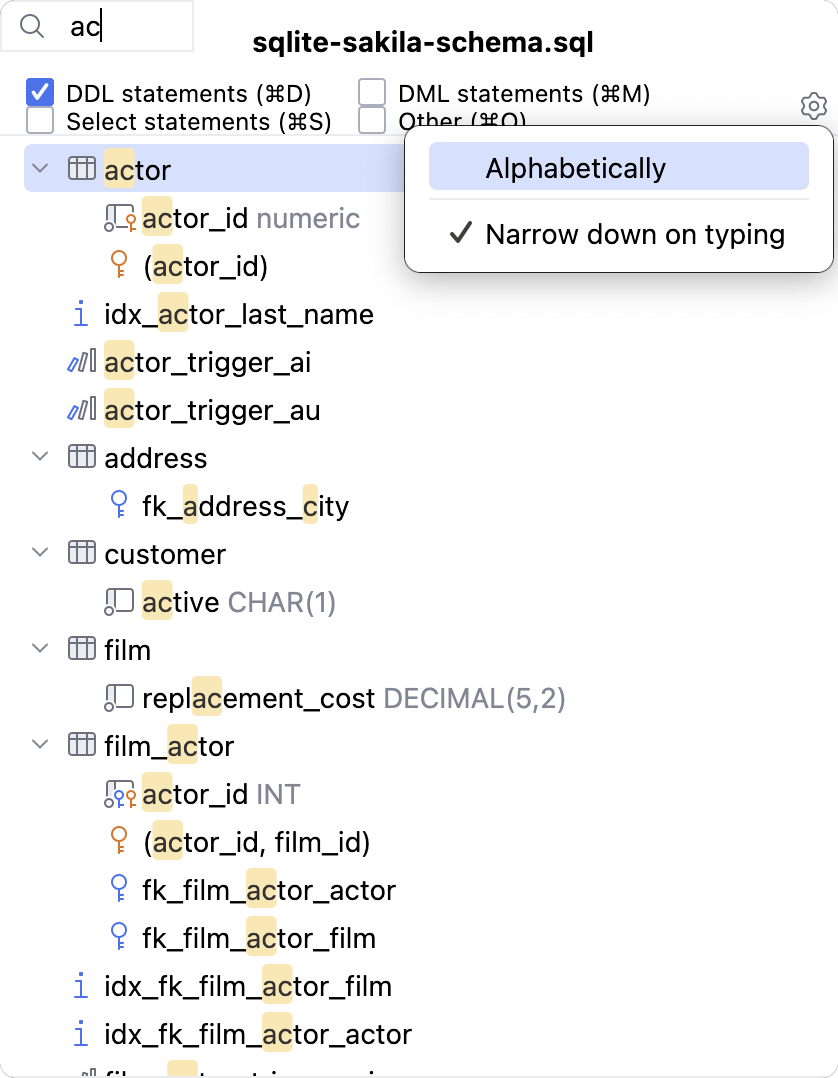Viewport: 838px width, 1078px height.
Task: Collapse the customer table node
Action: (38, 553)
